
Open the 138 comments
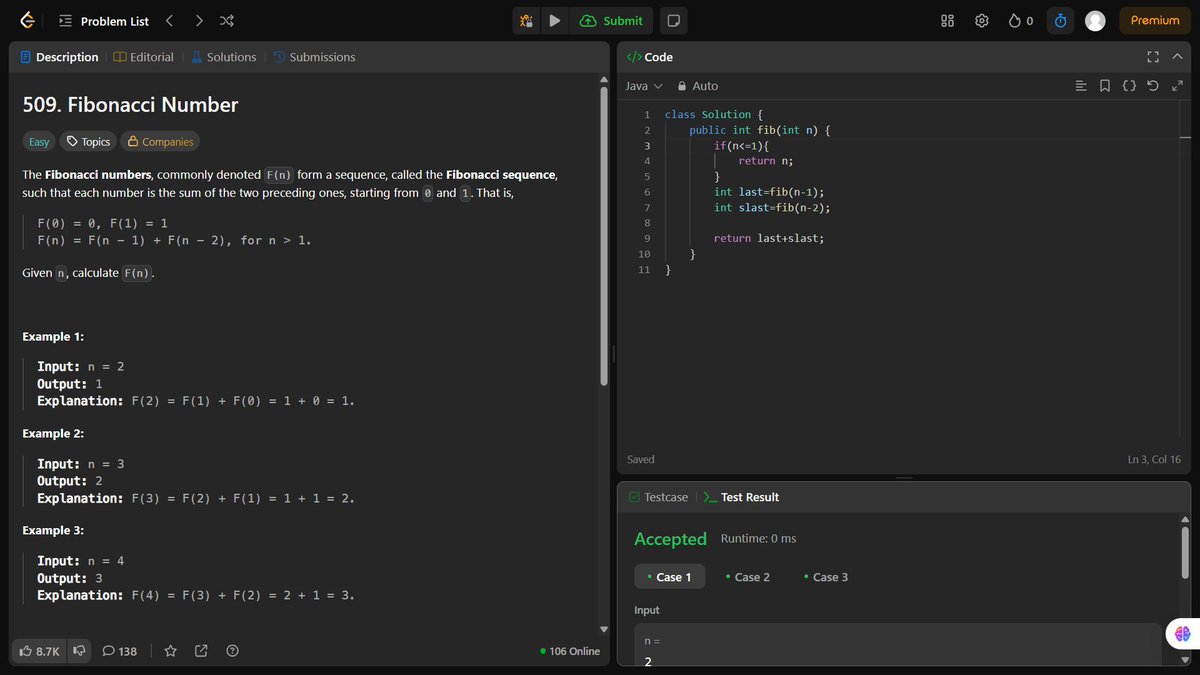(119, 651)
